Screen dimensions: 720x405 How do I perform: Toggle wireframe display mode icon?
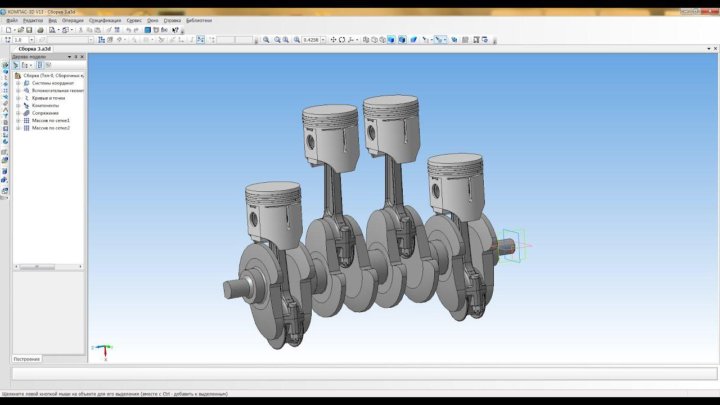pyautogui.click(x=366, y=40)
